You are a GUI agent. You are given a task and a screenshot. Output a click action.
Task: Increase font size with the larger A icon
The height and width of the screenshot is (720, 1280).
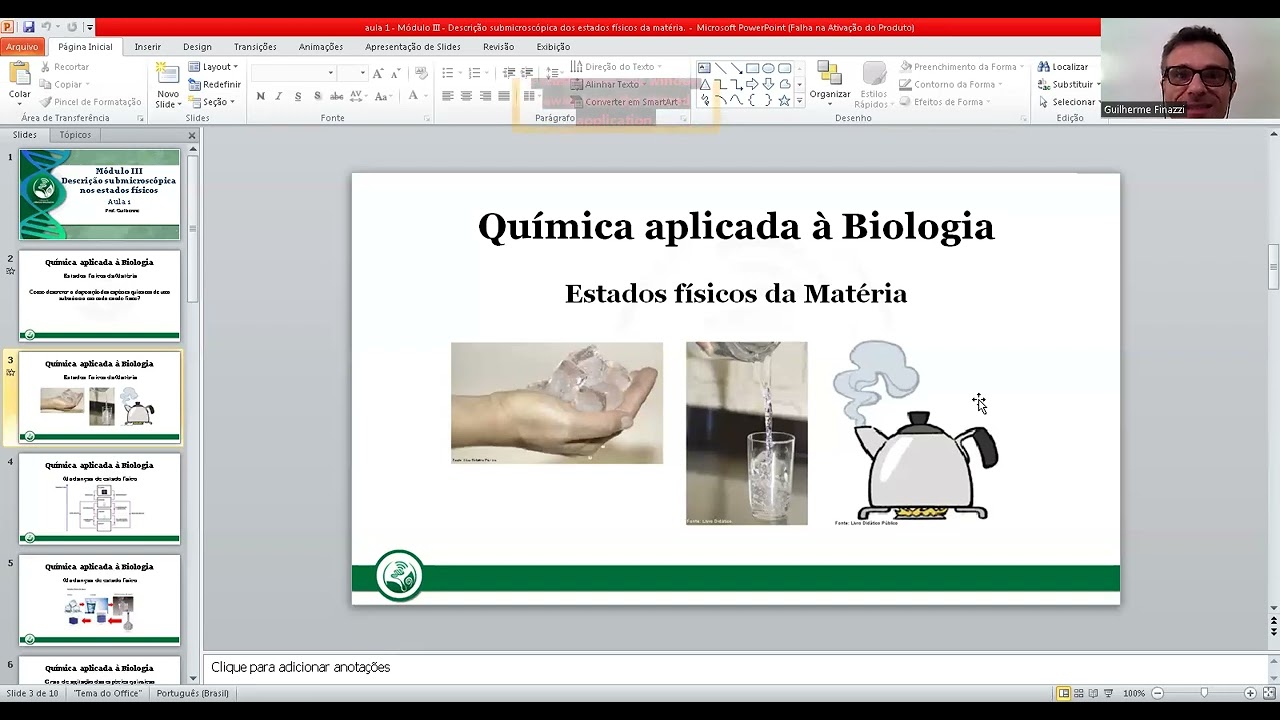377,73
